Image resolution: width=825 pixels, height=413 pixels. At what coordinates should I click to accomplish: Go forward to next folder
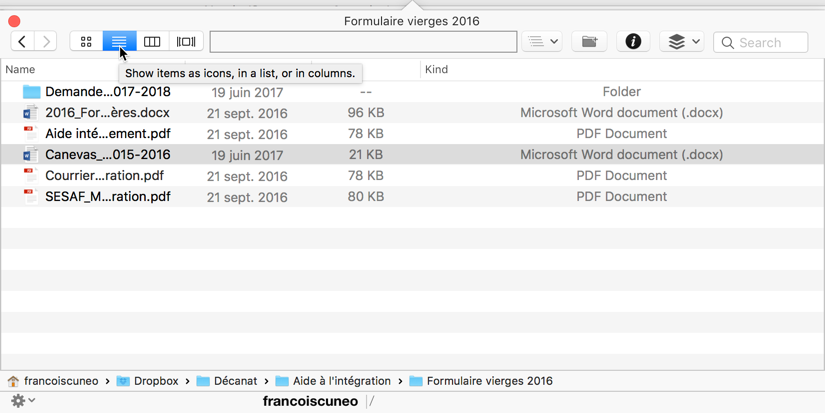46,42
